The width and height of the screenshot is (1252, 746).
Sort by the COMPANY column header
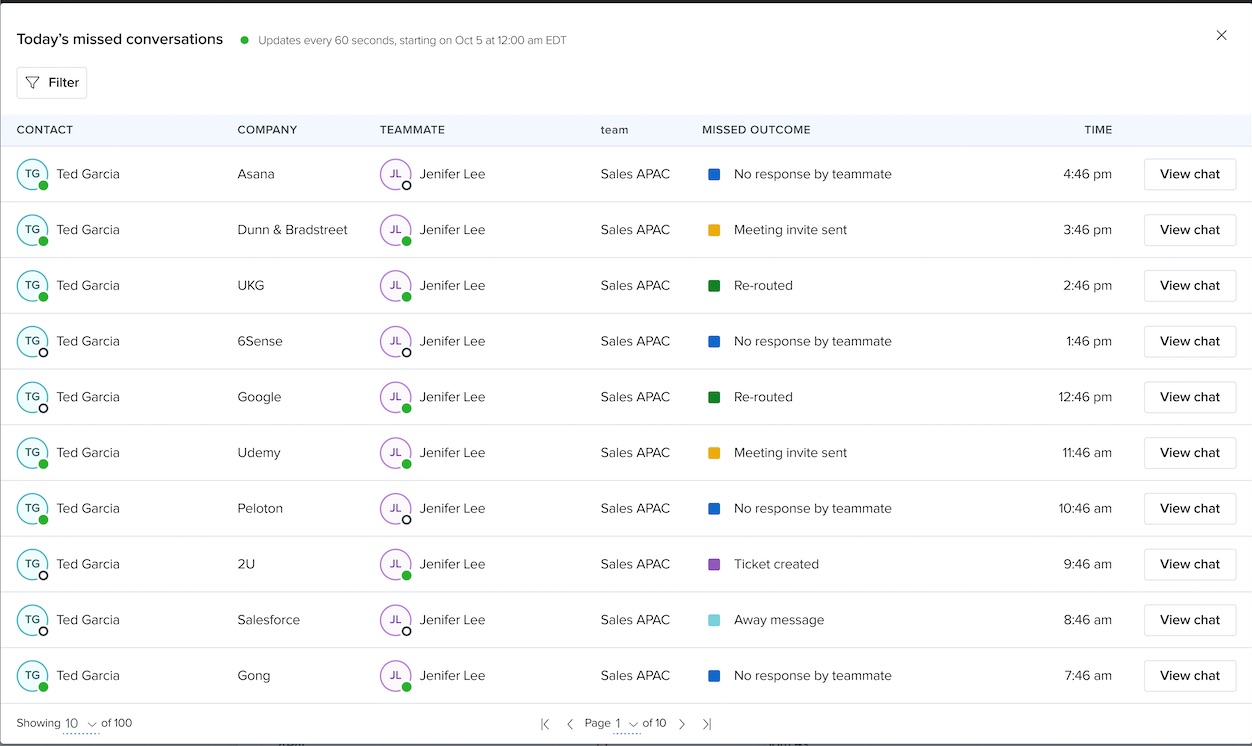(267, 130)
